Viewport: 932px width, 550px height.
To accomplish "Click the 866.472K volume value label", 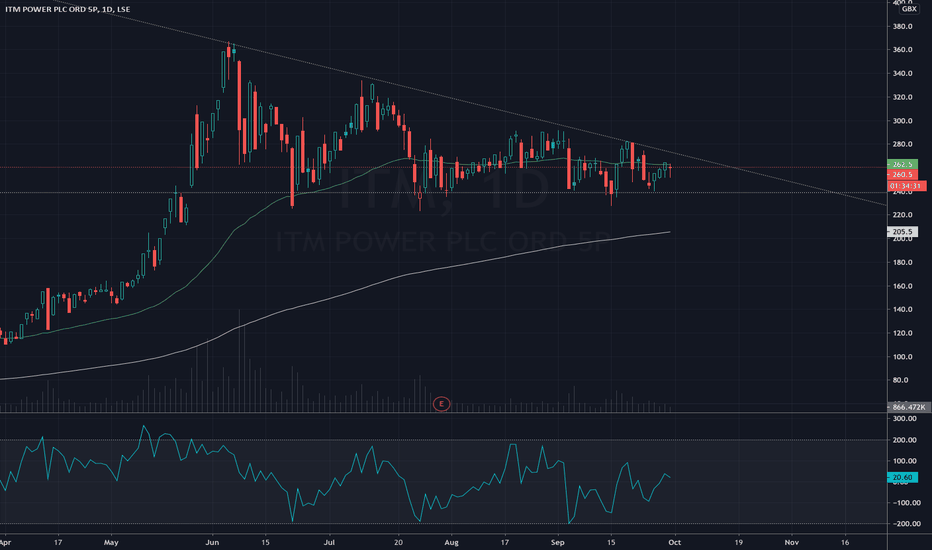I will [909, 407].
